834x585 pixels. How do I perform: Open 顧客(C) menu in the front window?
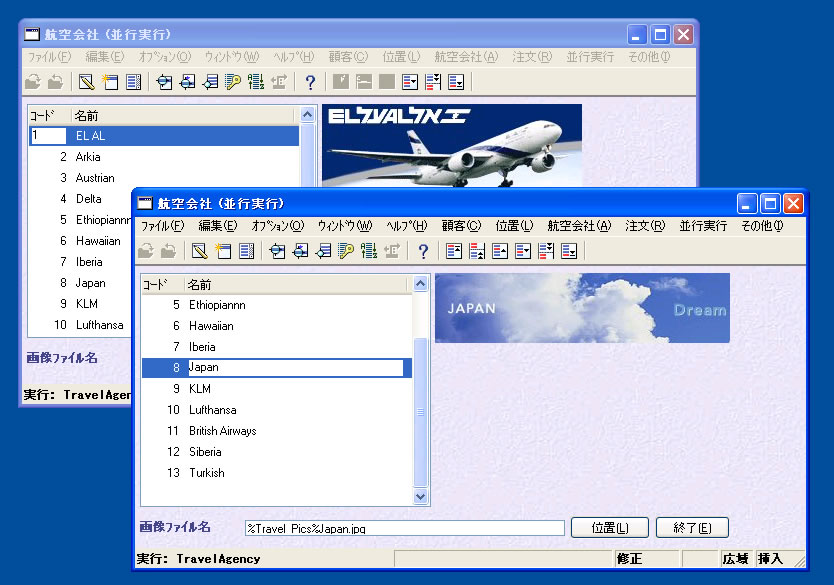pos(461,226)
